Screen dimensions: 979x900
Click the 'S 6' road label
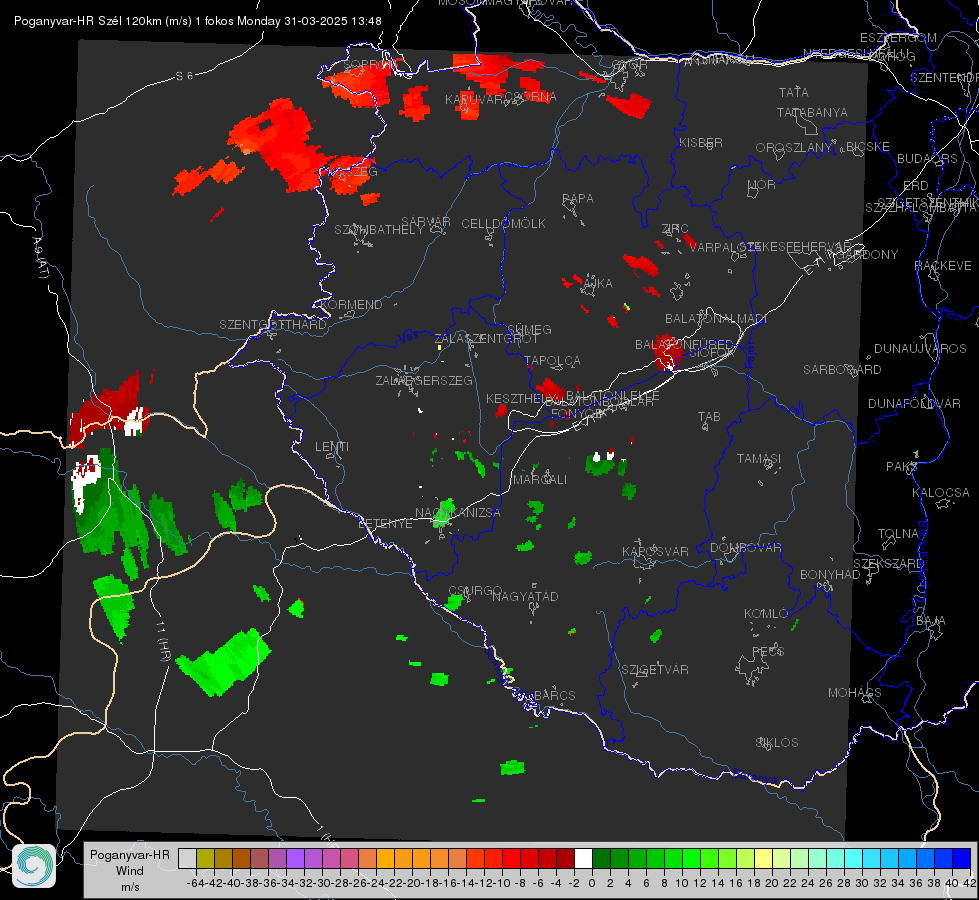tap(184, 76)
